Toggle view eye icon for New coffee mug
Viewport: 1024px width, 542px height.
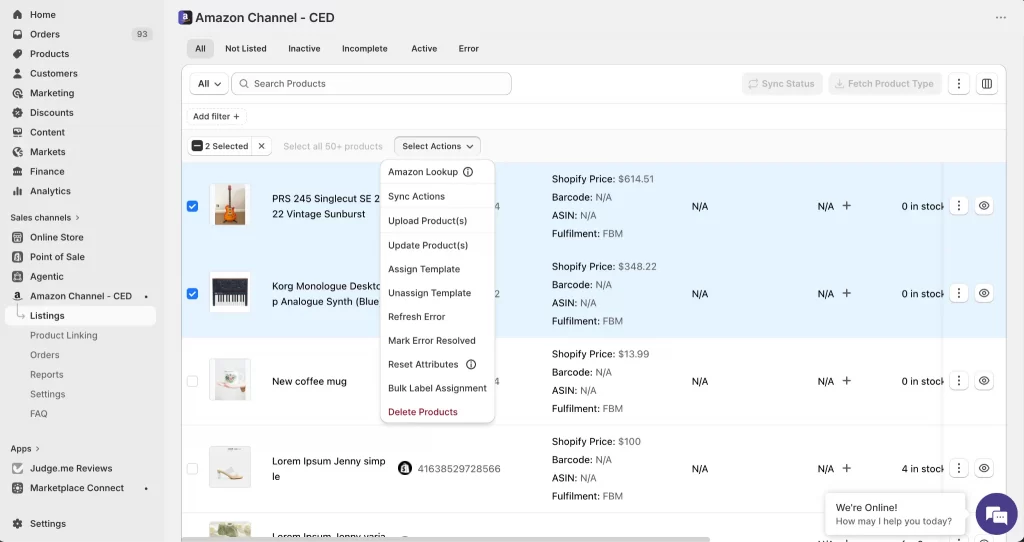coord(984,381)
